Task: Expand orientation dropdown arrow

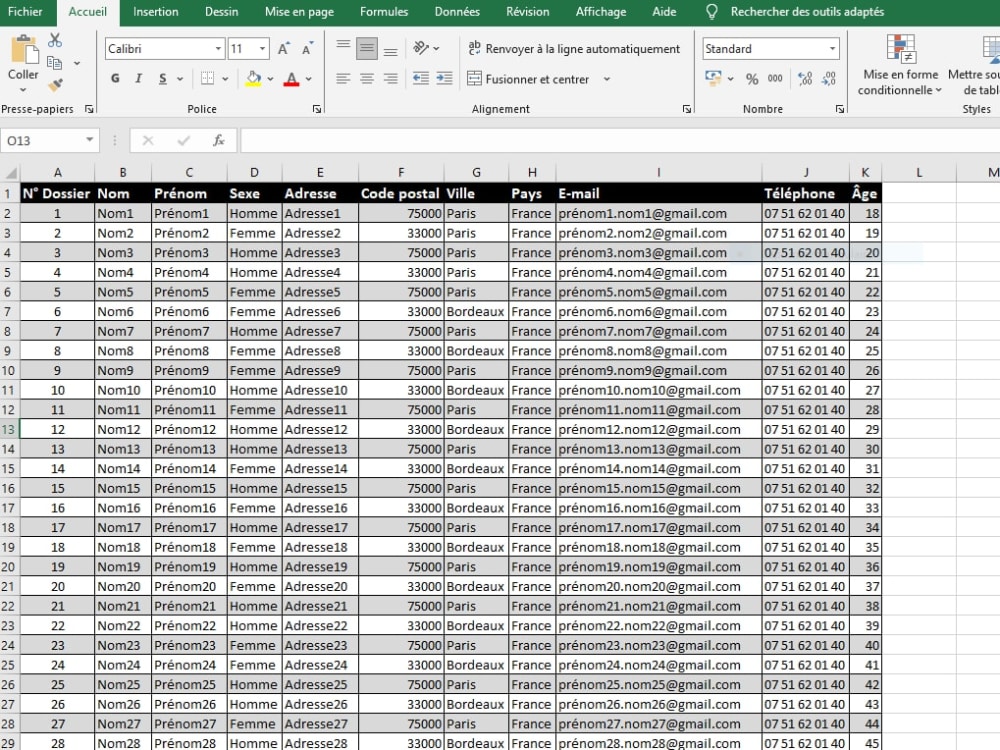Action: click(x=436, y=48)
